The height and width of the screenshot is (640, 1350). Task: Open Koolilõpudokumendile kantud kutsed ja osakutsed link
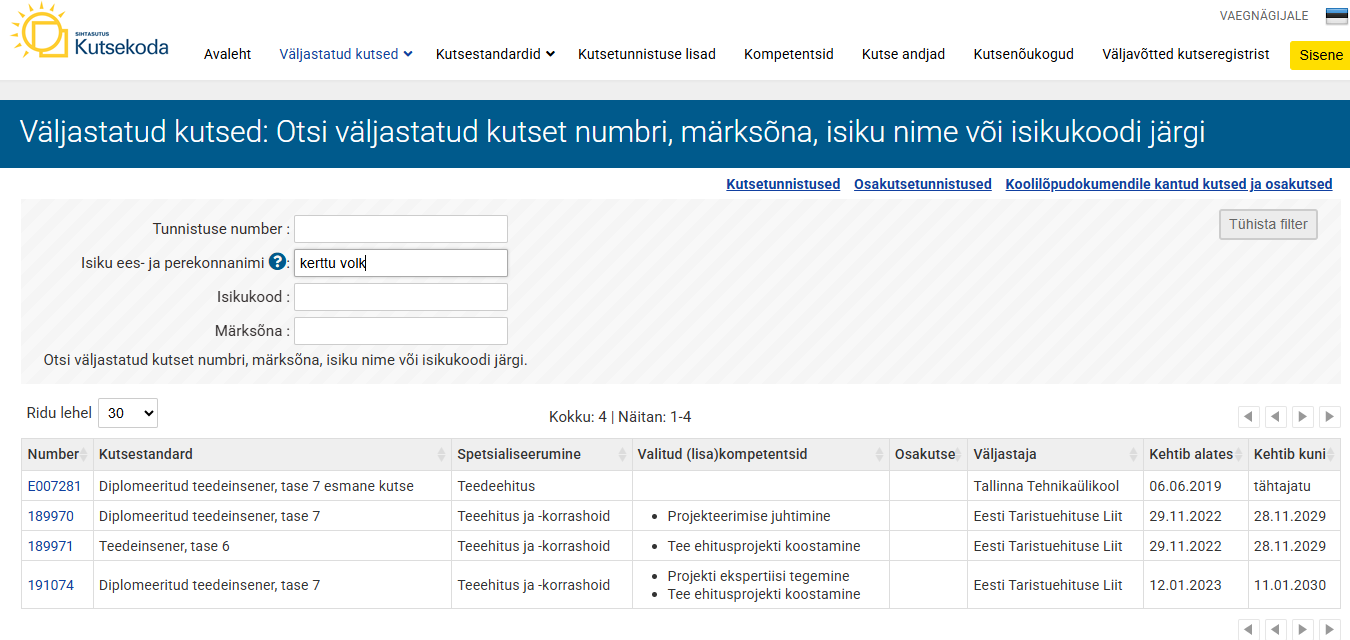[1169, 184]
